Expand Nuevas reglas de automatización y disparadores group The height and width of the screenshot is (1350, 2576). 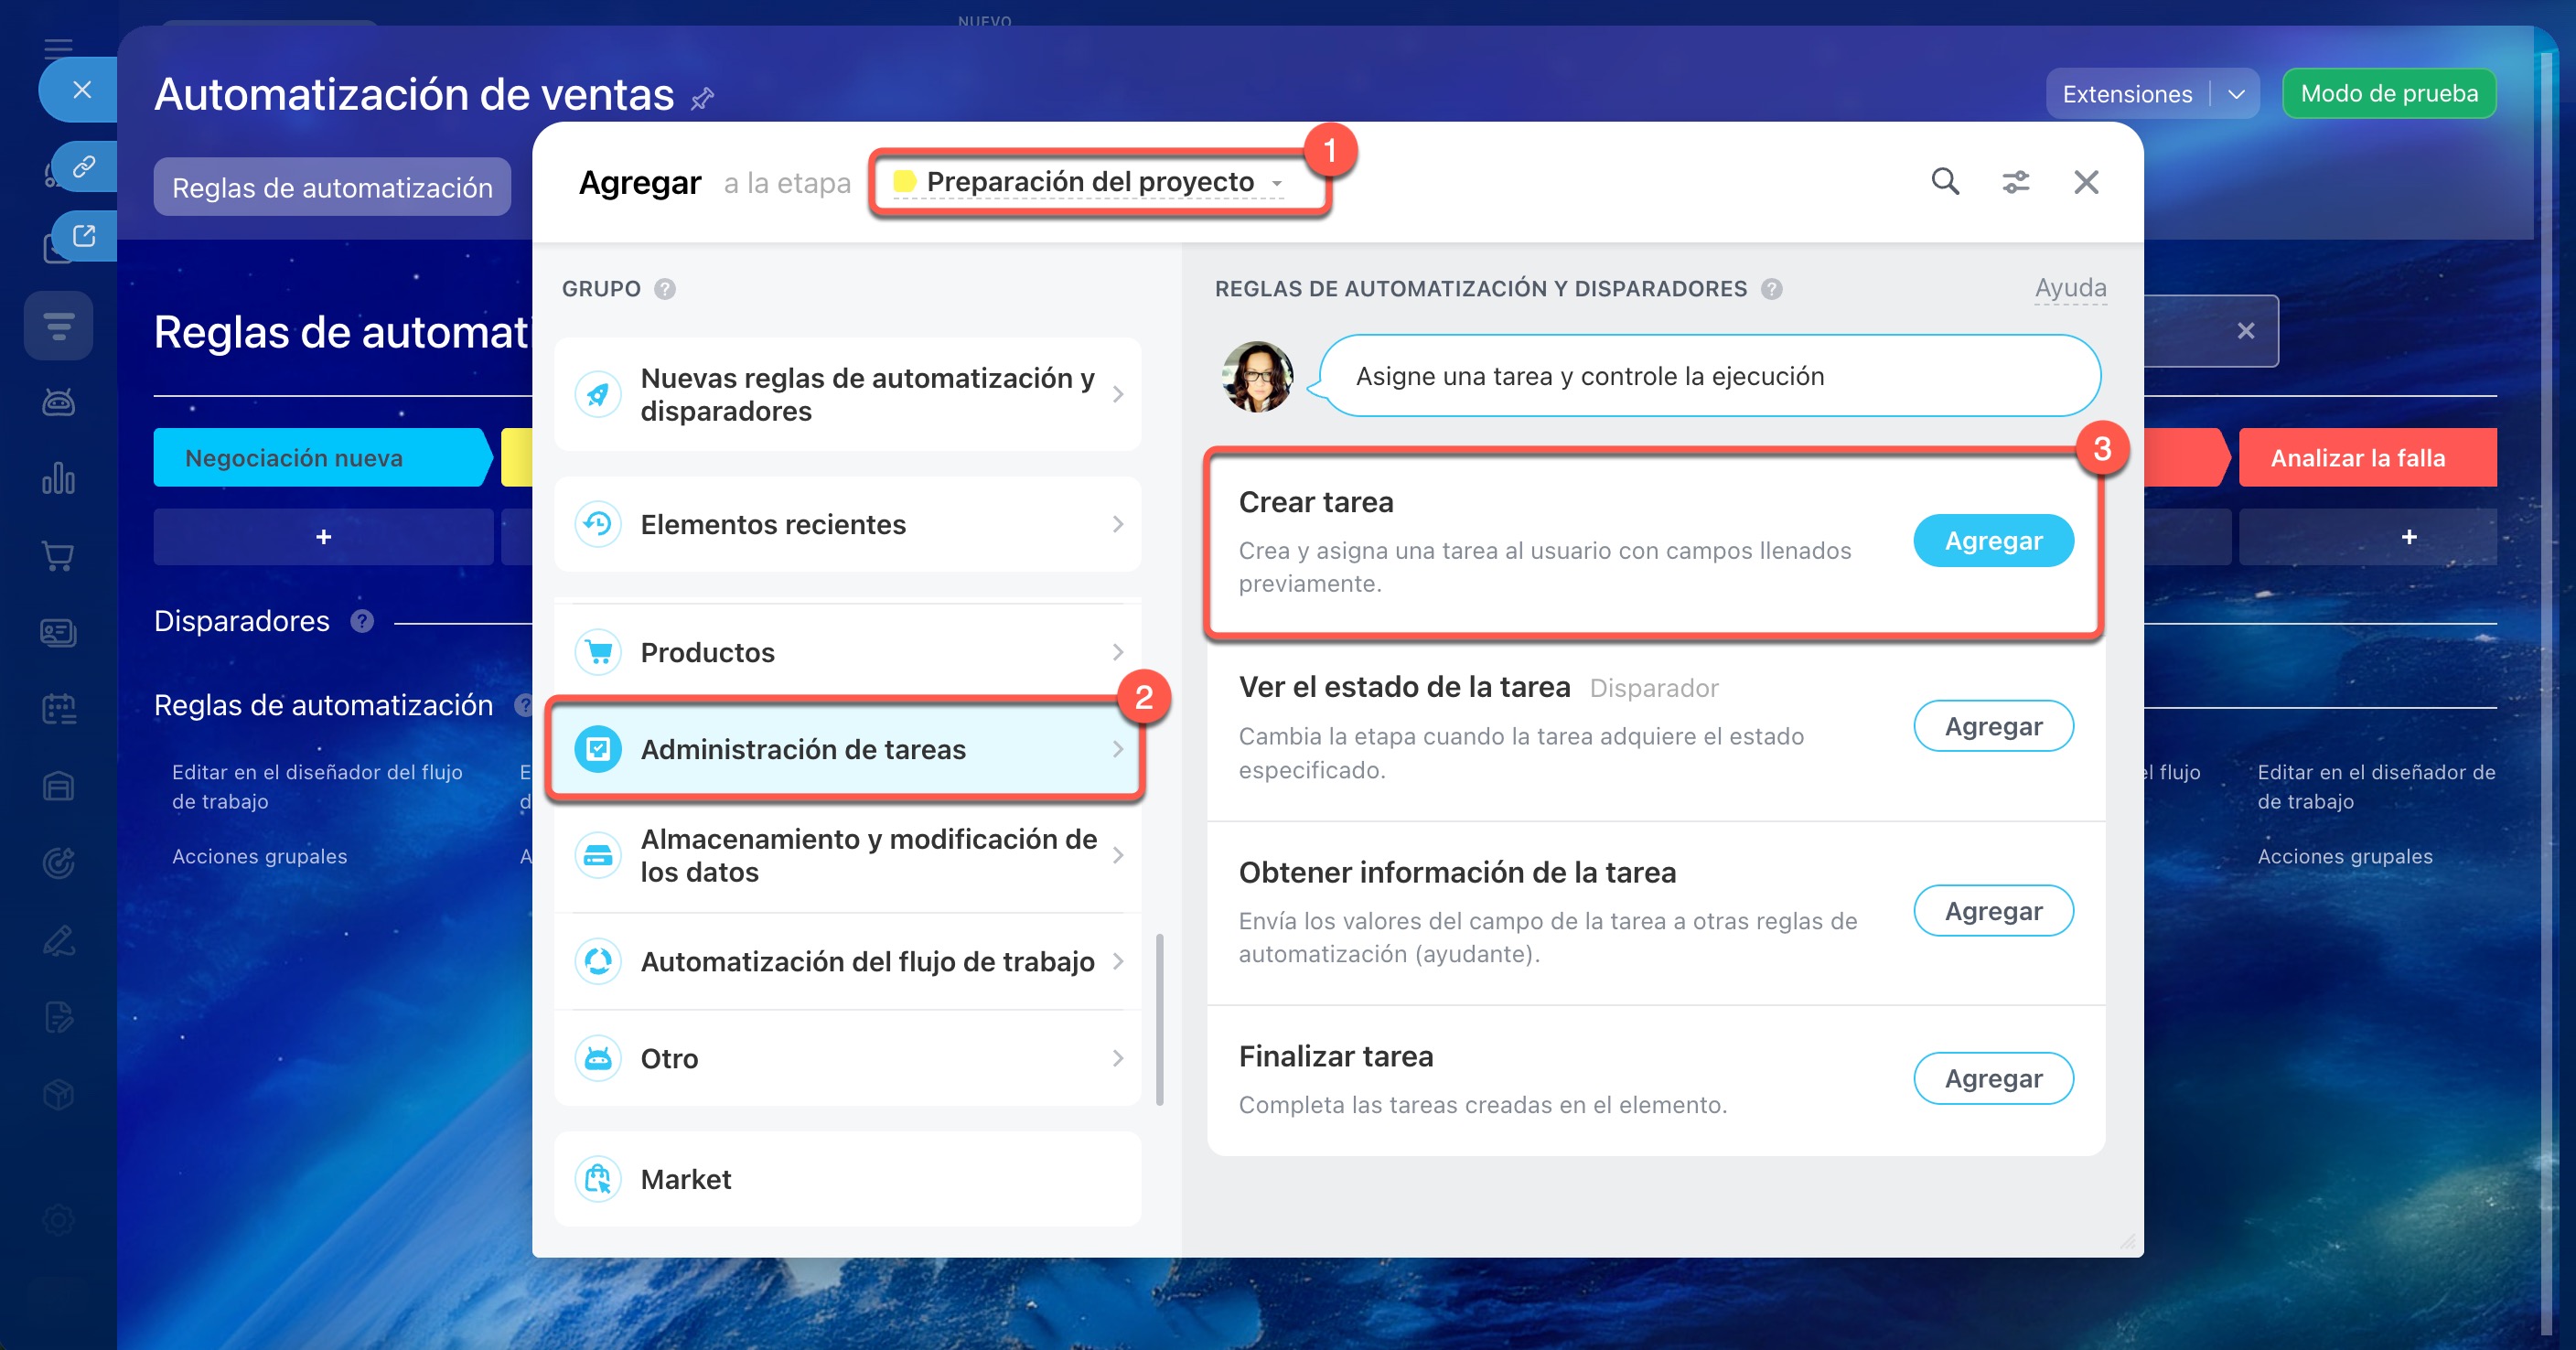(x=847, y=394)
